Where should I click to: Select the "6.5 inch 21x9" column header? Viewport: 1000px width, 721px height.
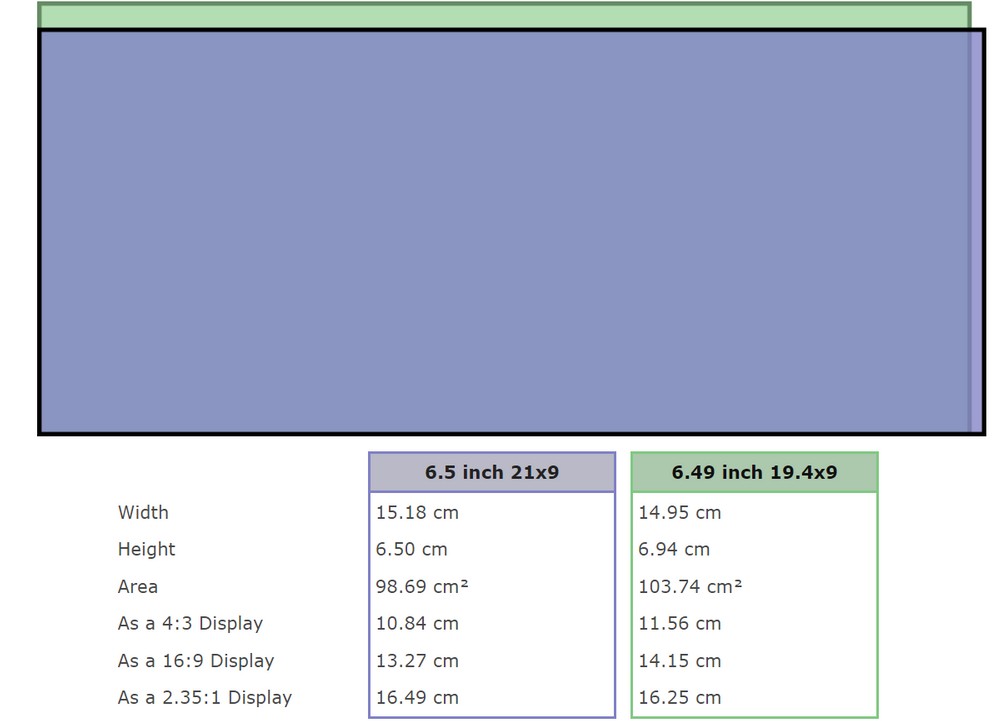click(x=492, y=472)
